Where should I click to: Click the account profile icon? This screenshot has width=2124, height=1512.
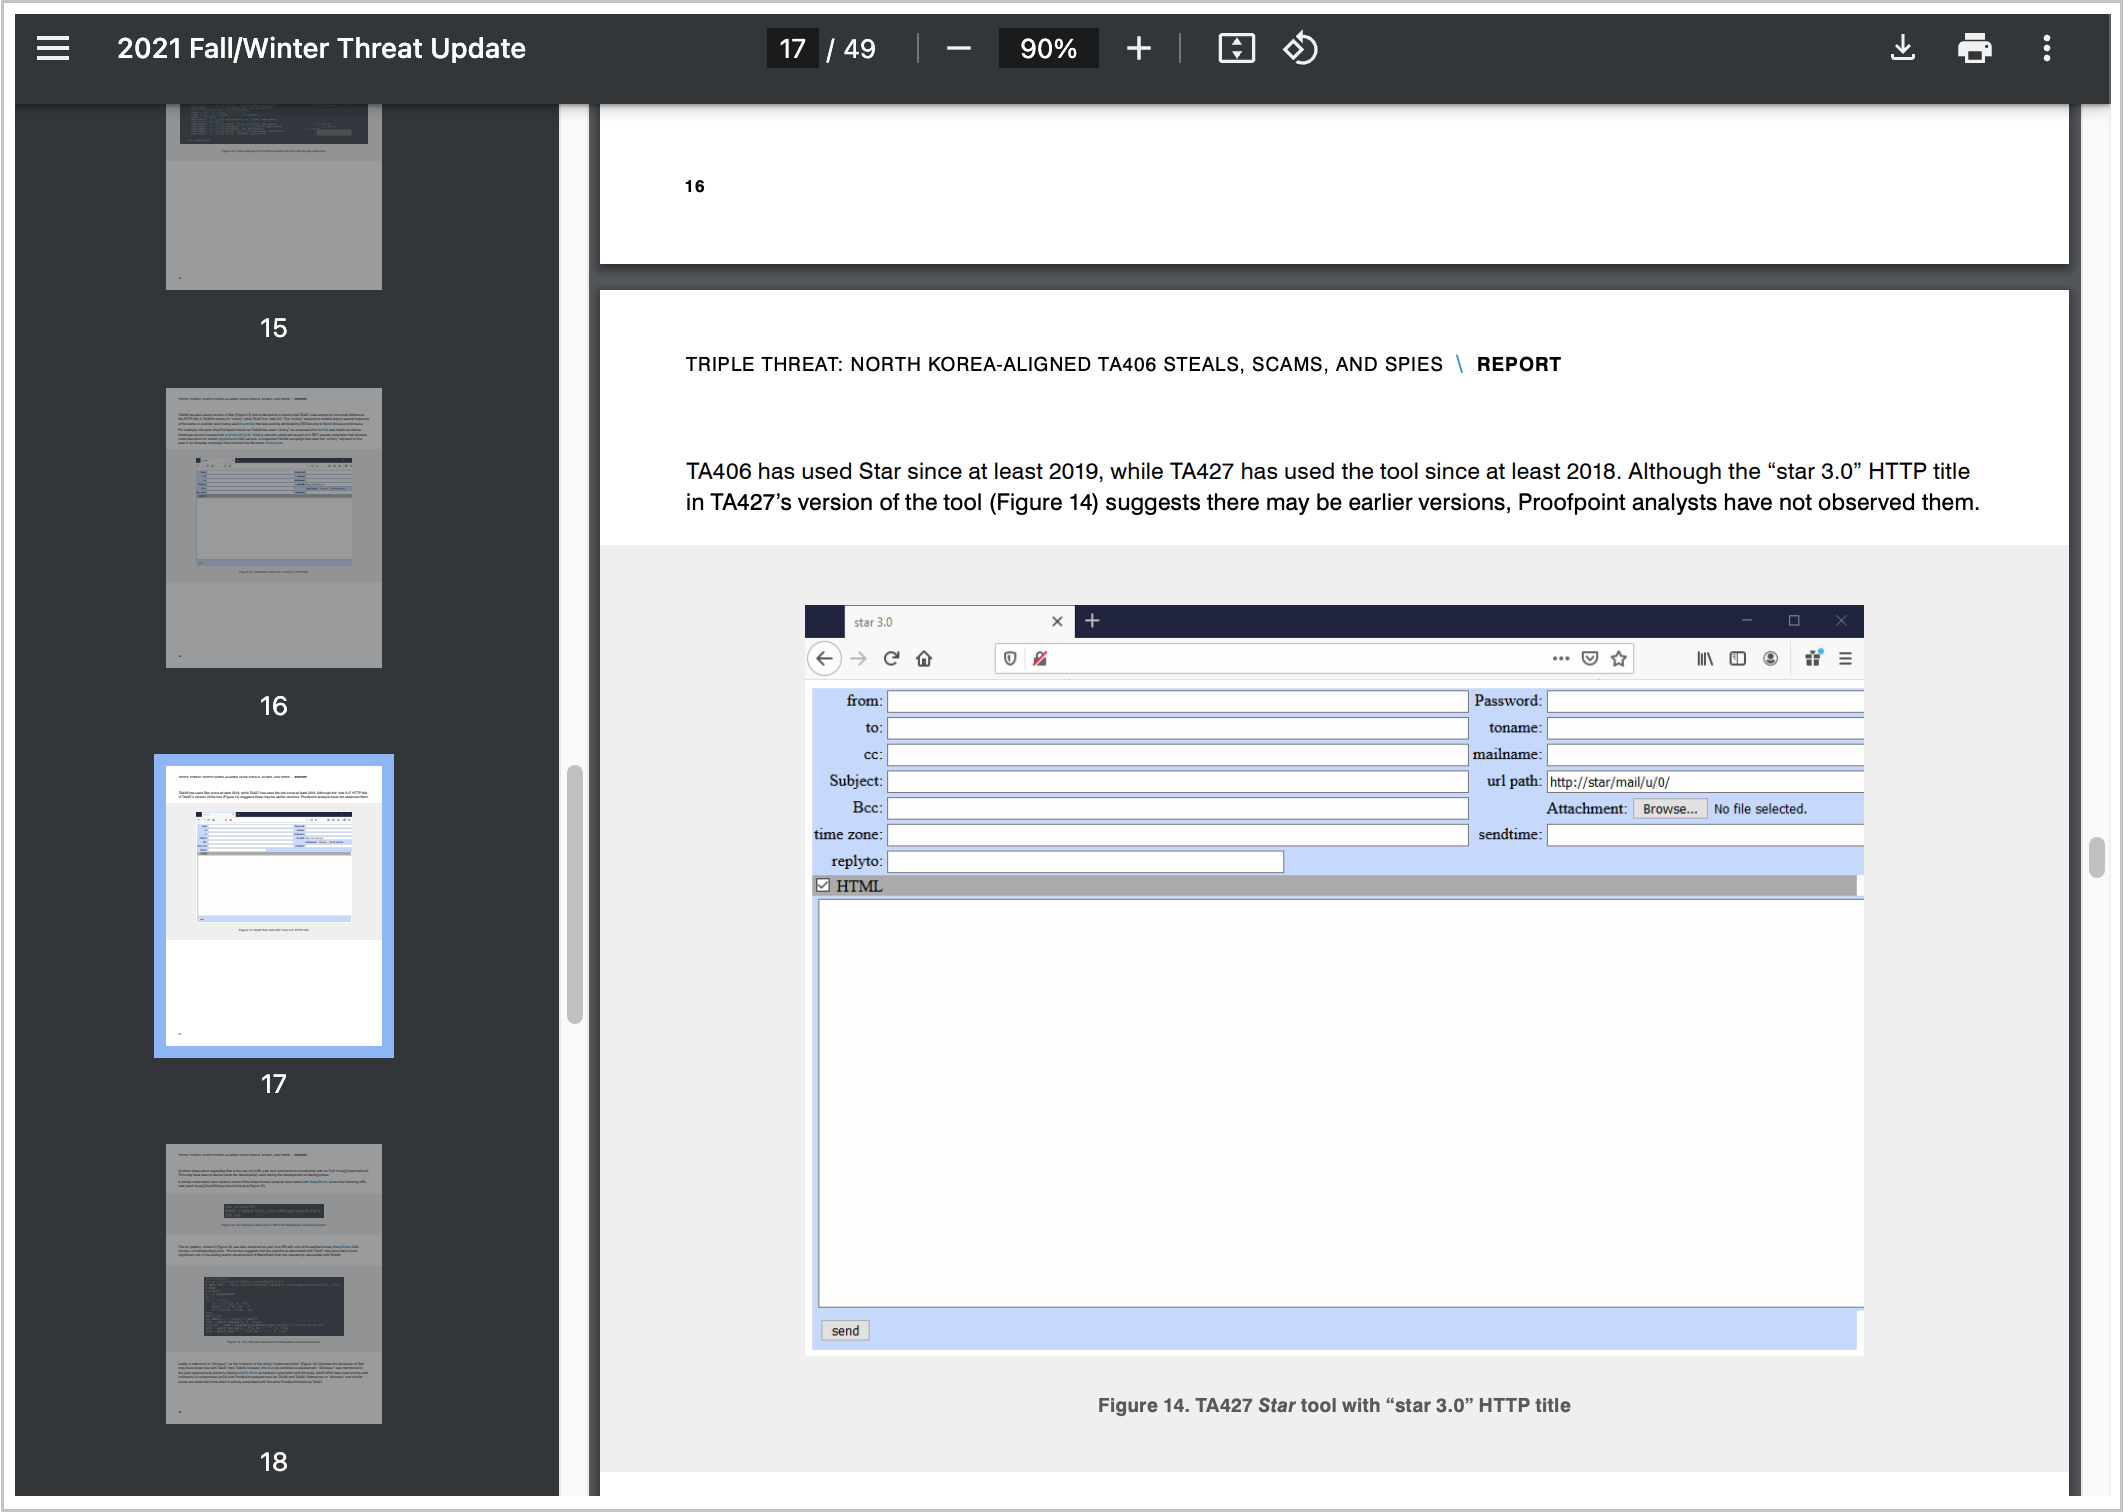pyautogui.click(x=1770, y=658)
